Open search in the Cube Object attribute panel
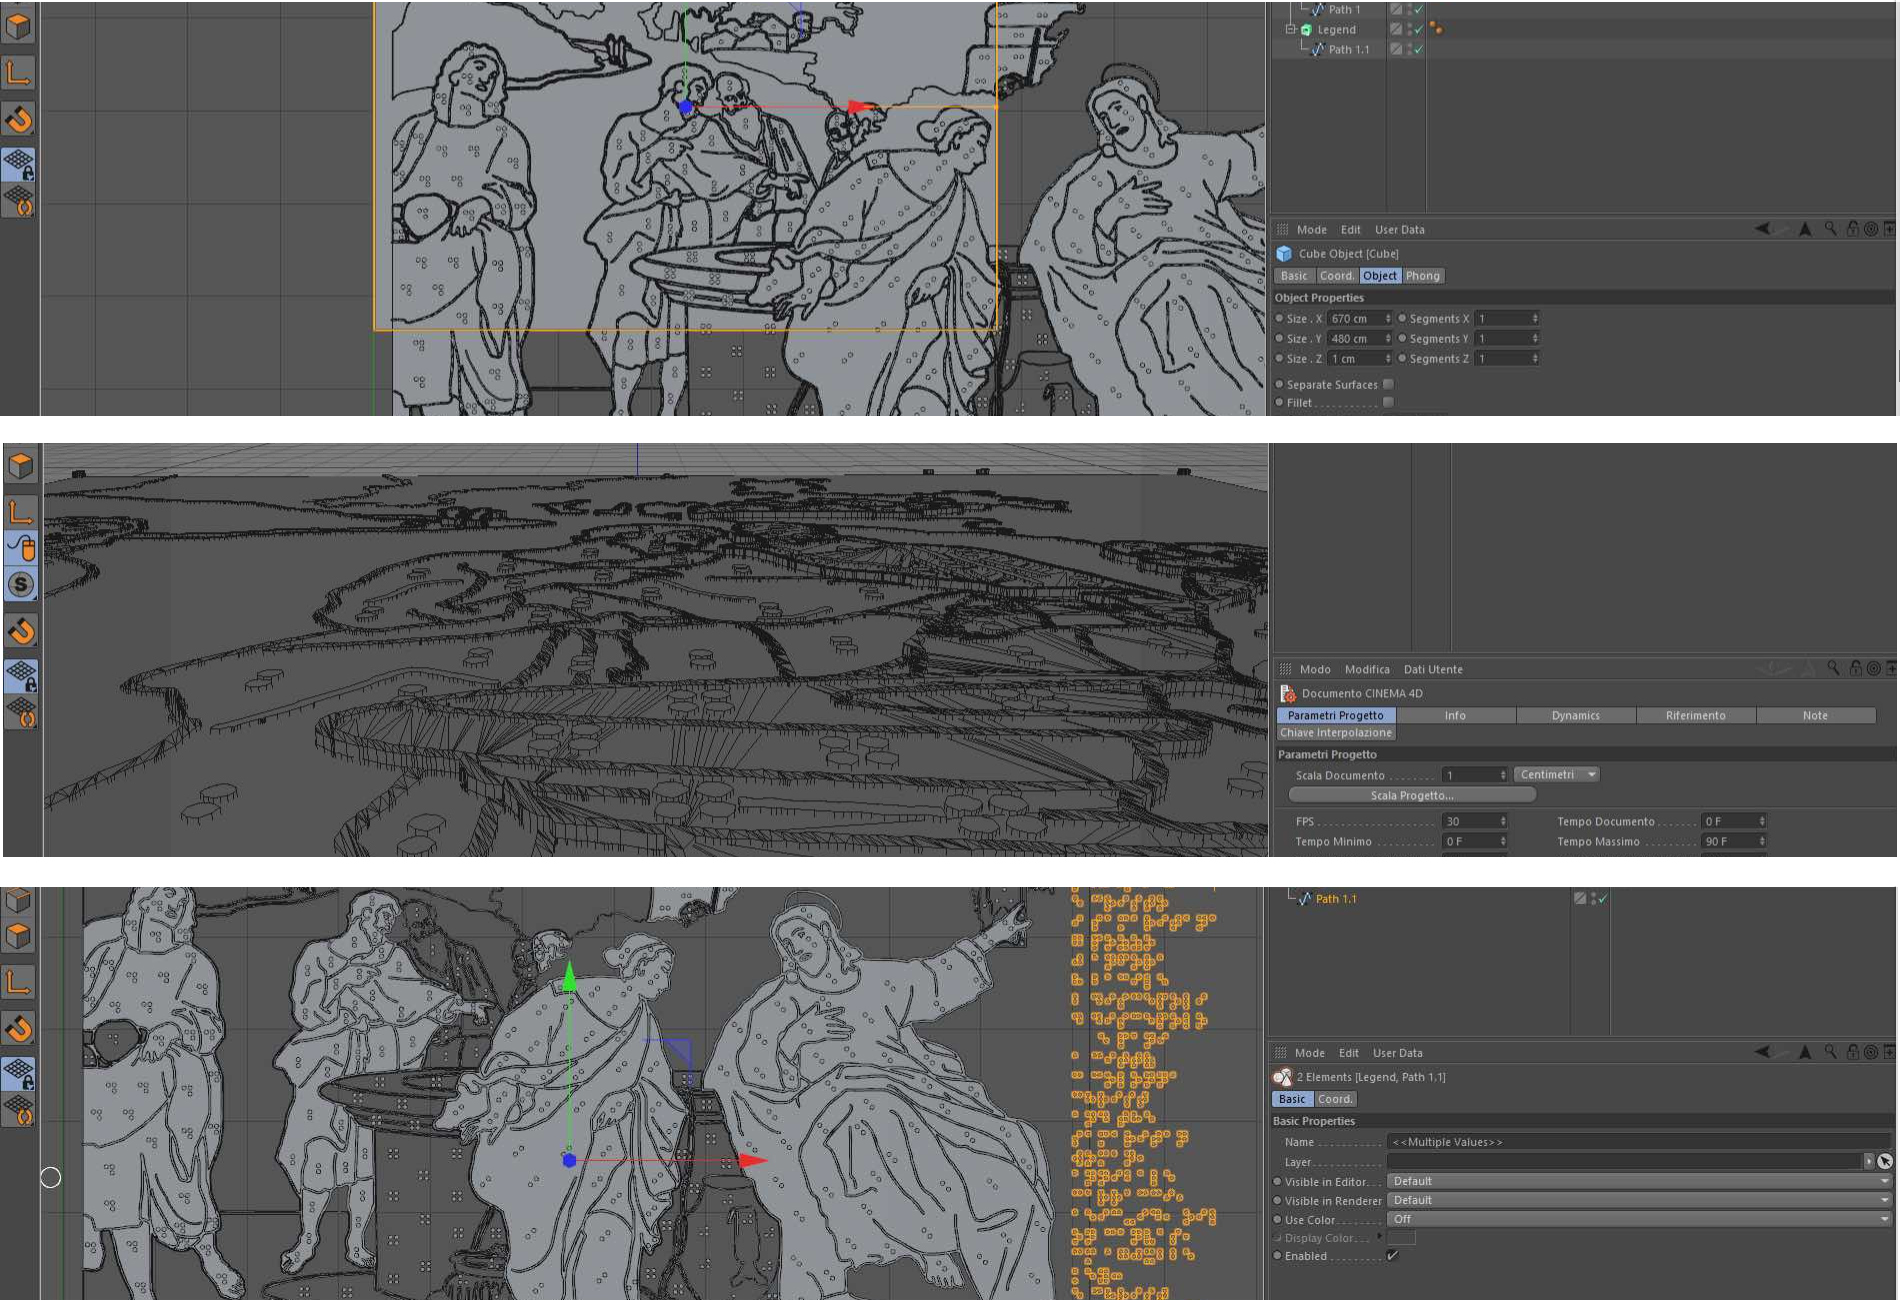The height and width of the screenshot is (1300, 1900). pos(1830,229)
